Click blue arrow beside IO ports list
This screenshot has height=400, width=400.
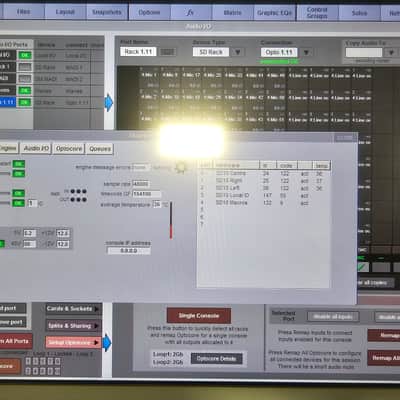[x=109, y=103]
